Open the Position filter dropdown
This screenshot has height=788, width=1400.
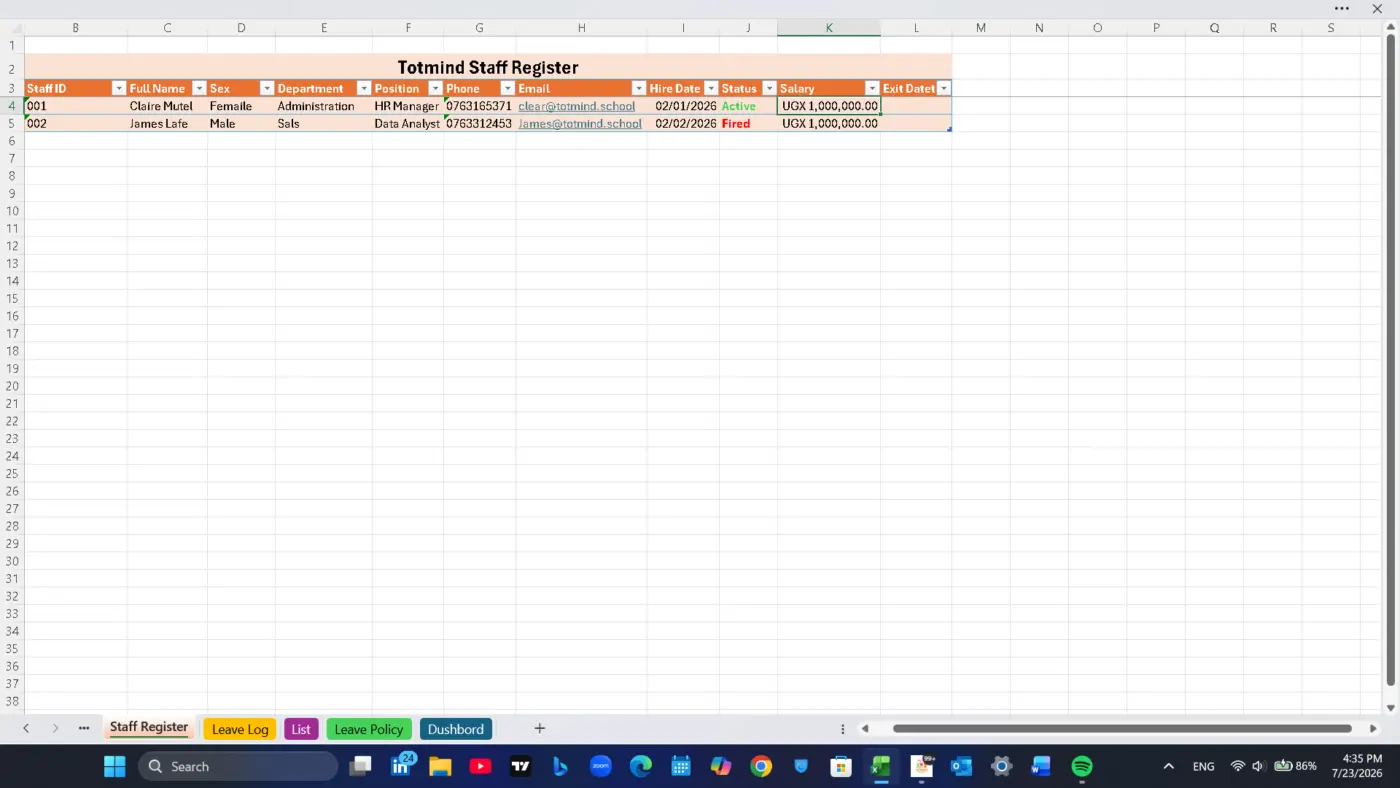435,88
